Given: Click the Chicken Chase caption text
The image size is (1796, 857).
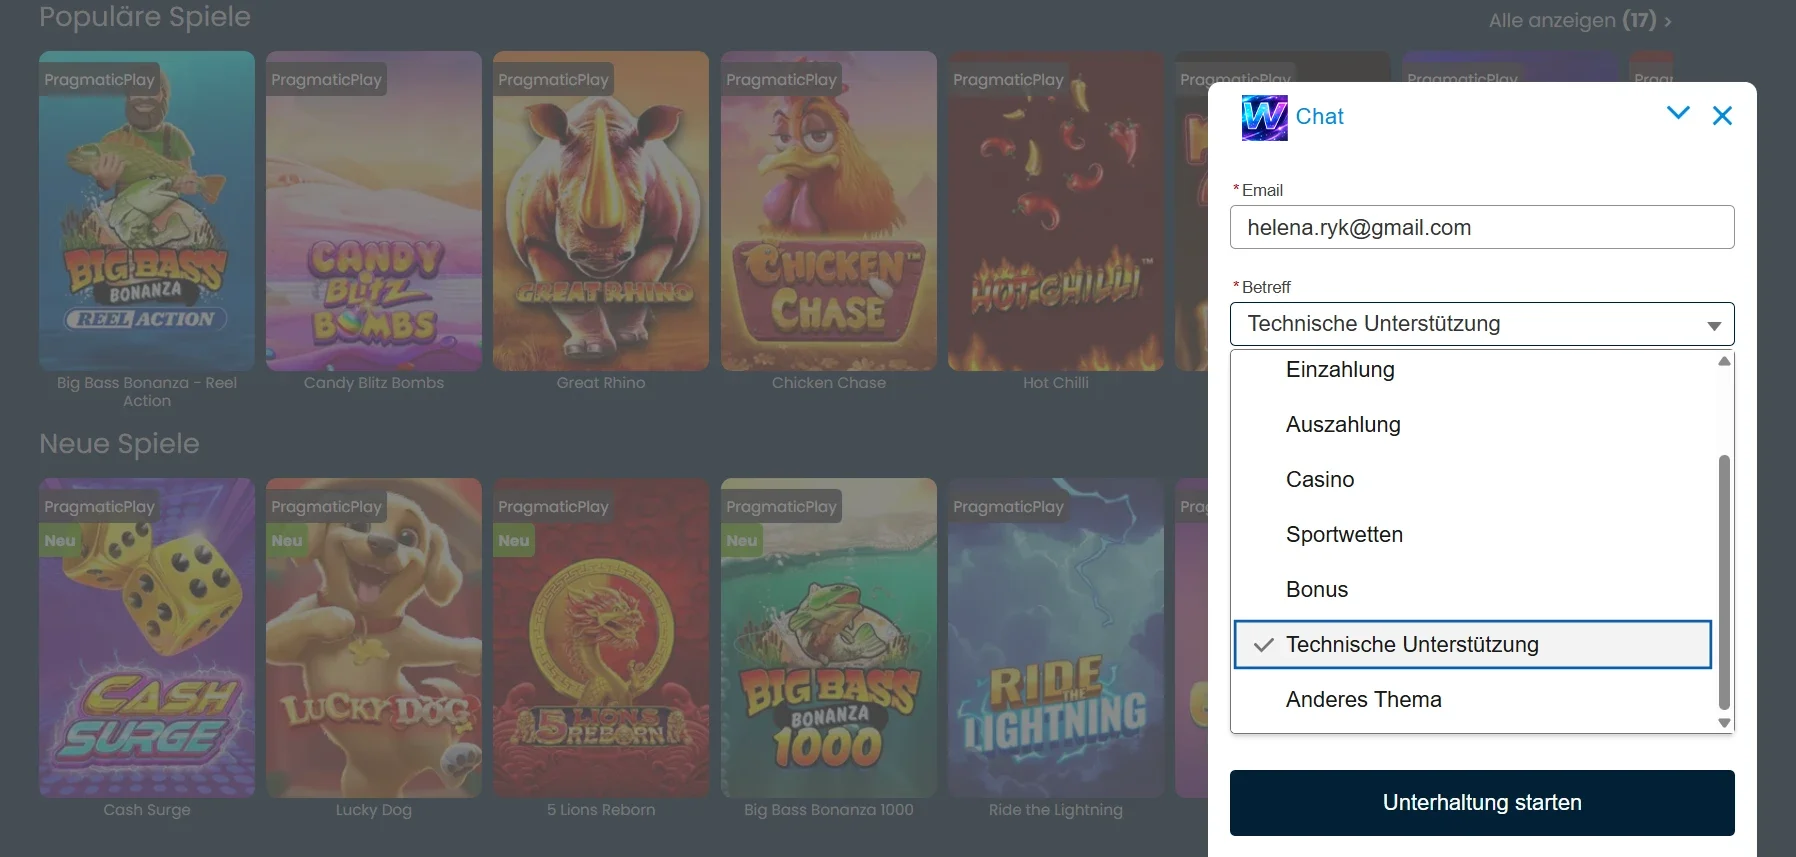Looking at the screenshot, I should (x=829, y=383).
